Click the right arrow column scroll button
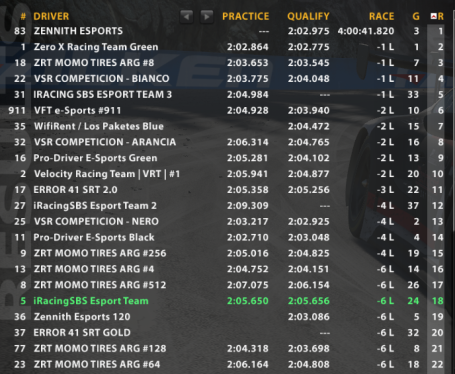Image resolution: width=455 pixels, height=374 pixels. pos(207,16)
